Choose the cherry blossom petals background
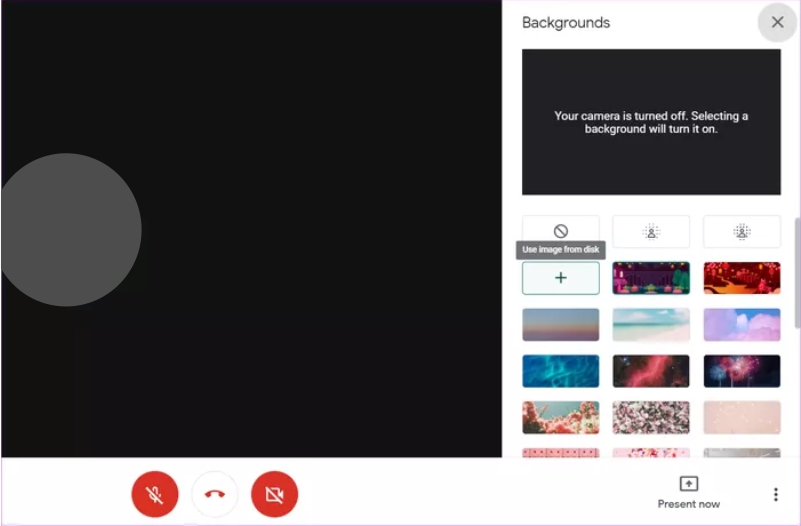 (x=651, y=417)
